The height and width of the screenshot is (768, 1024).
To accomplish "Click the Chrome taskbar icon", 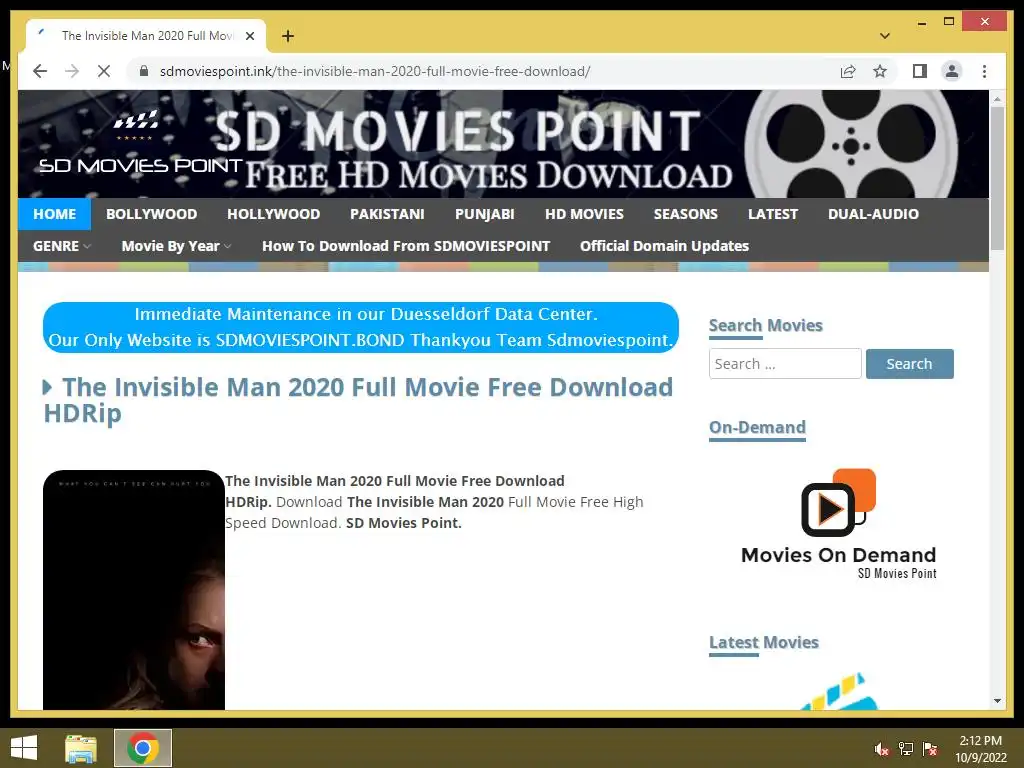I will tap(143, 748).
